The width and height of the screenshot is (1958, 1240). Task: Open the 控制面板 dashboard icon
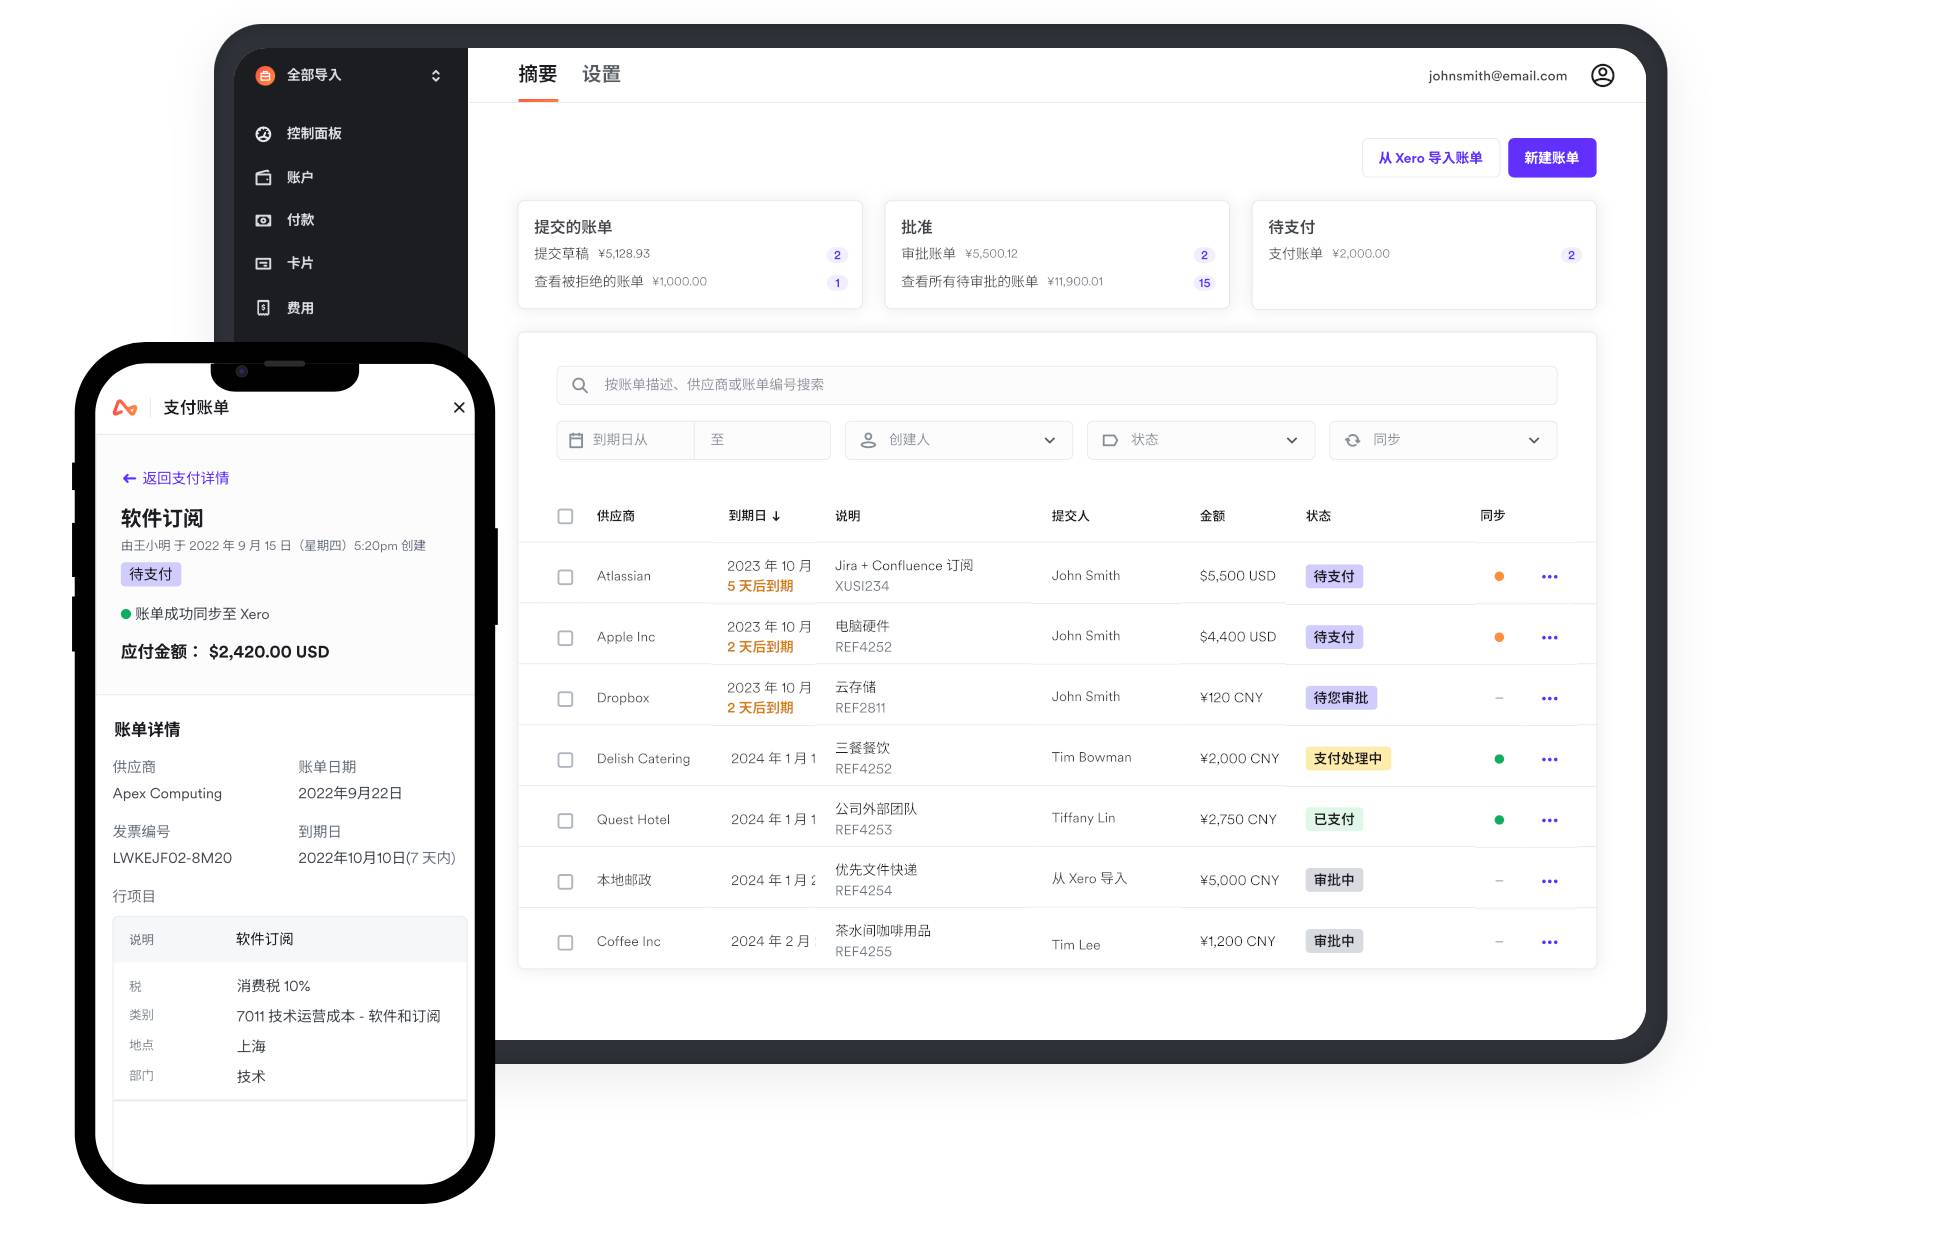263,134
